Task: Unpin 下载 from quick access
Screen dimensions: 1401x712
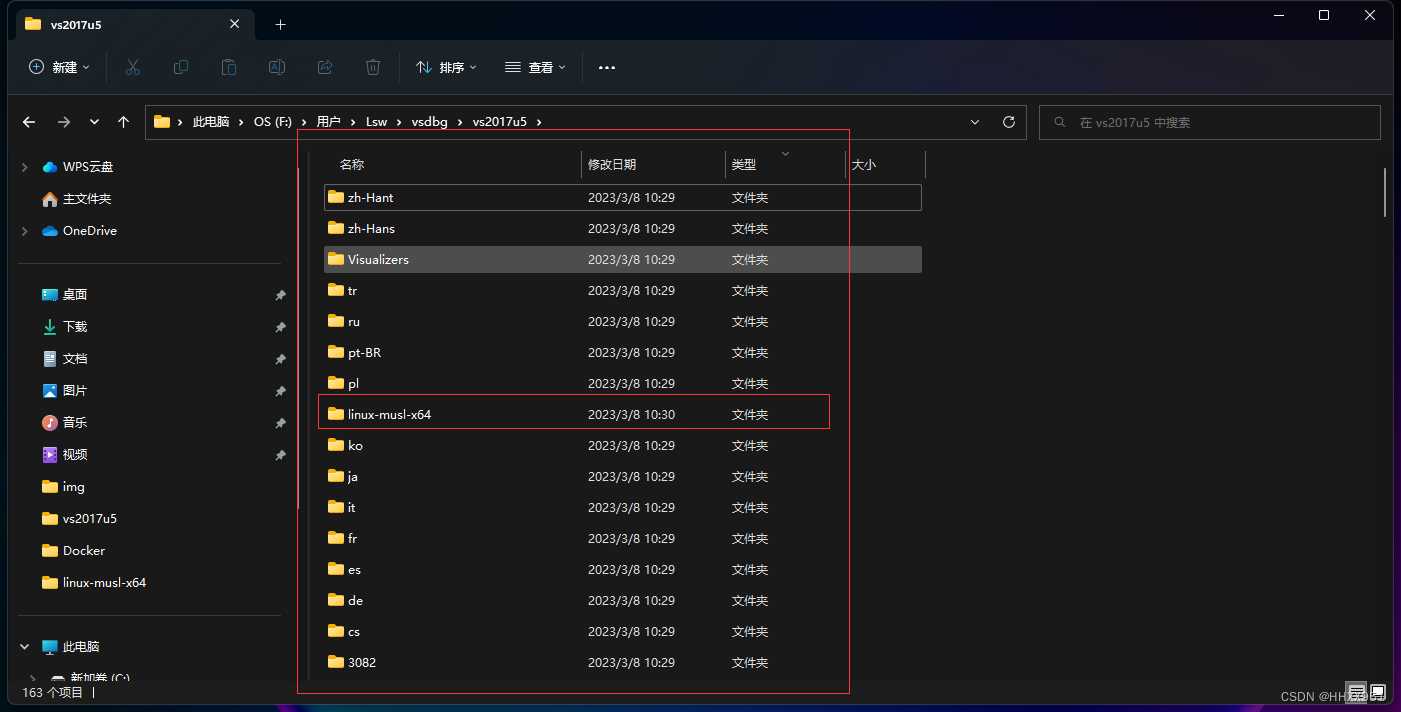Action: pyautogui.click(x=281, y=326)
